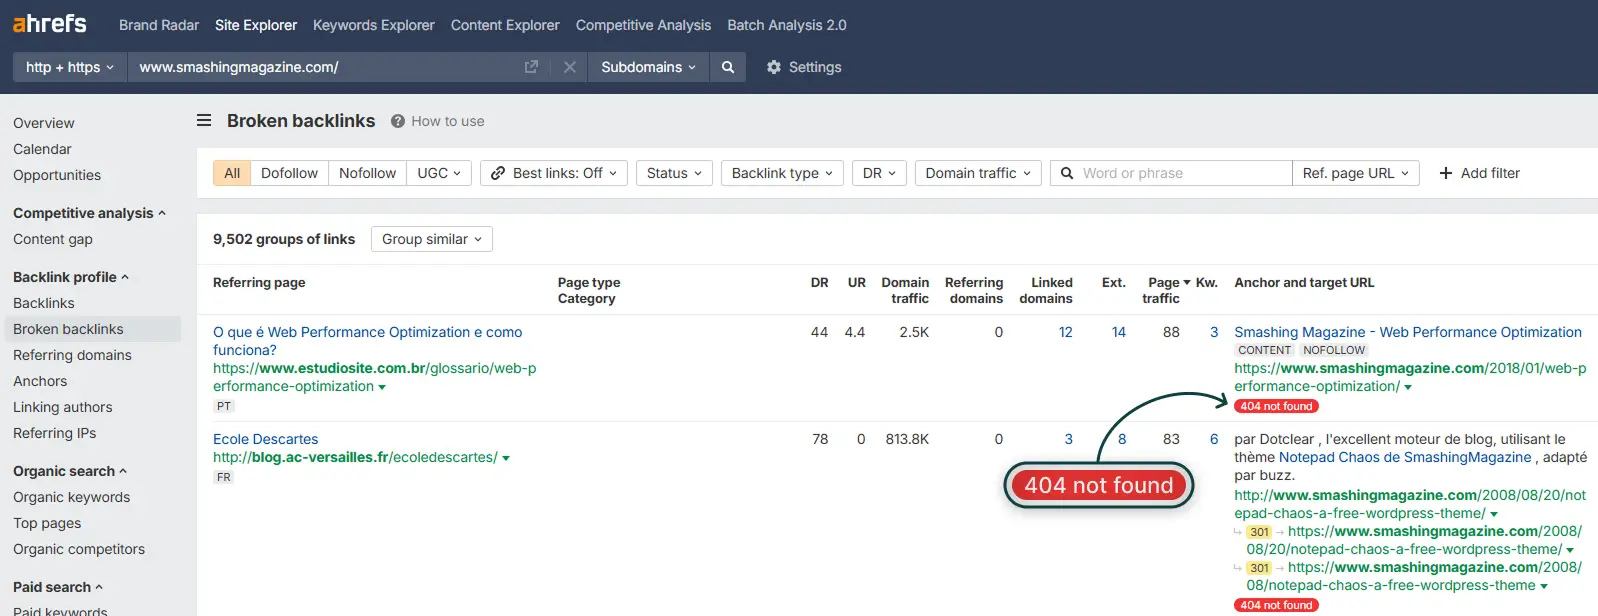Open Competitive Analysis tab

point(643,25)
